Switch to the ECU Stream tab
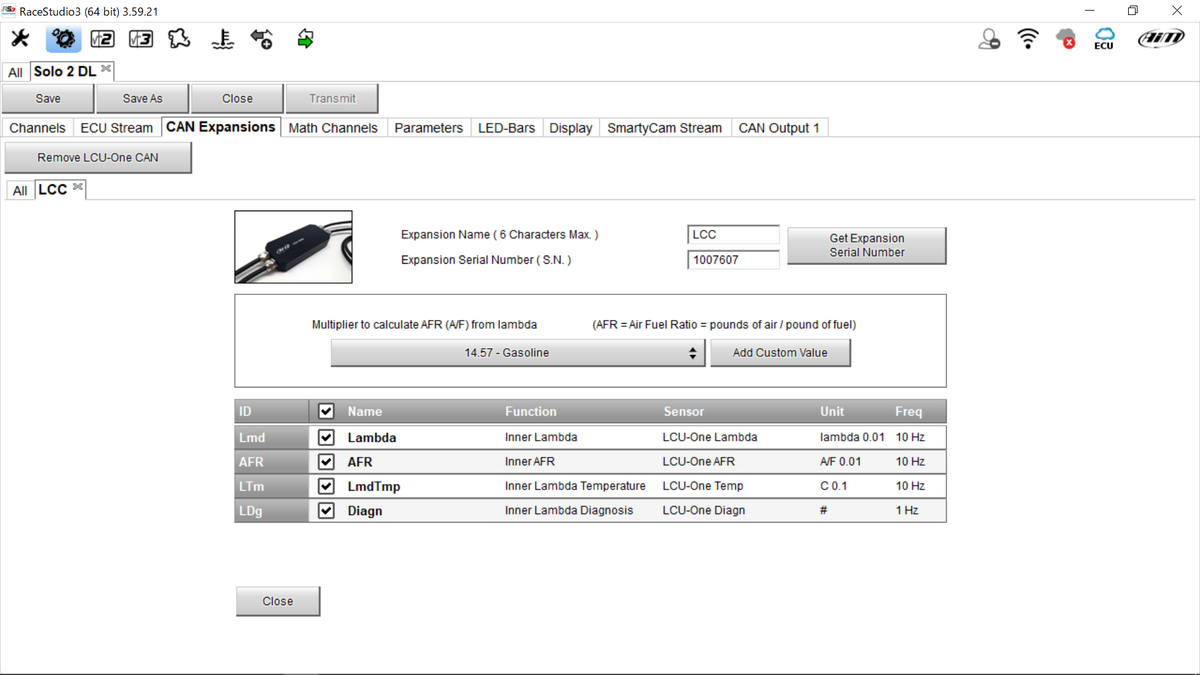Viewport: 1200px width, 675px height. pos(117,128)
